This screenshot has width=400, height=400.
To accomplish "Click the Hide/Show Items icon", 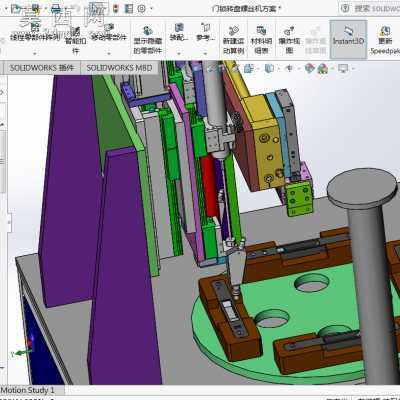I will coord(289,69).
